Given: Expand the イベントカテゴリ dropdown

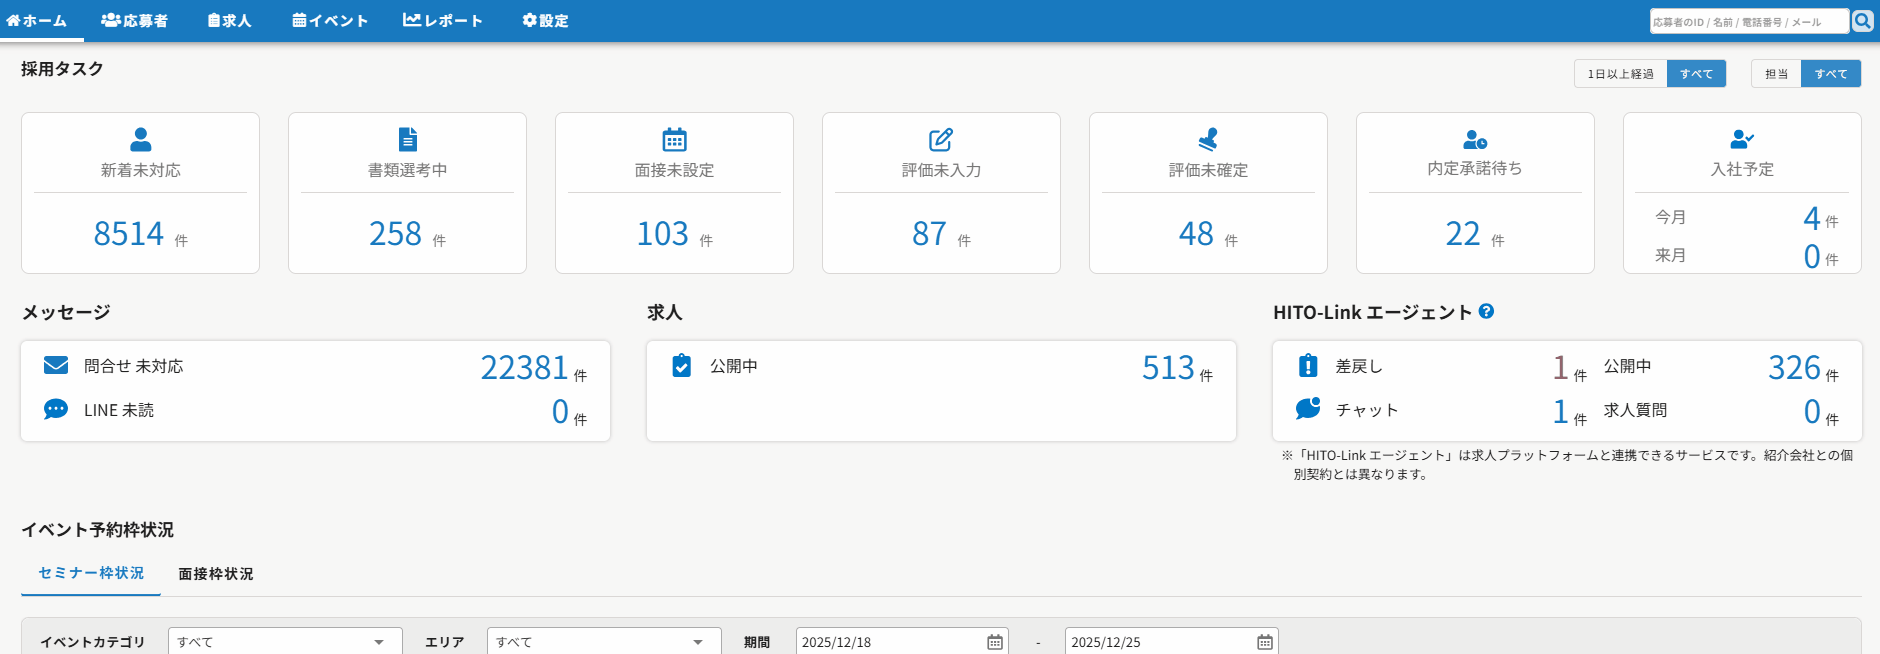Looking at the screenshot, I should pos(285,642).
